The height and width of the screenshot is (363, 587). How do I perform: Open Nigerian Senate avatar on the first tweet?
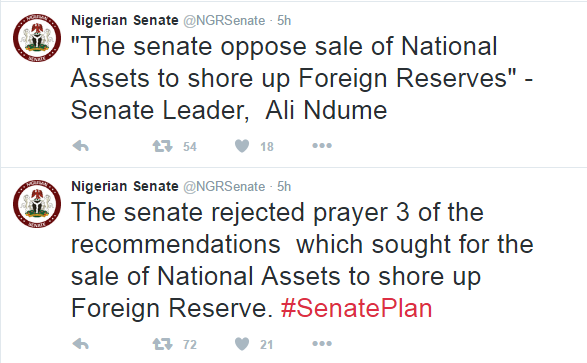tap(37, 38)
